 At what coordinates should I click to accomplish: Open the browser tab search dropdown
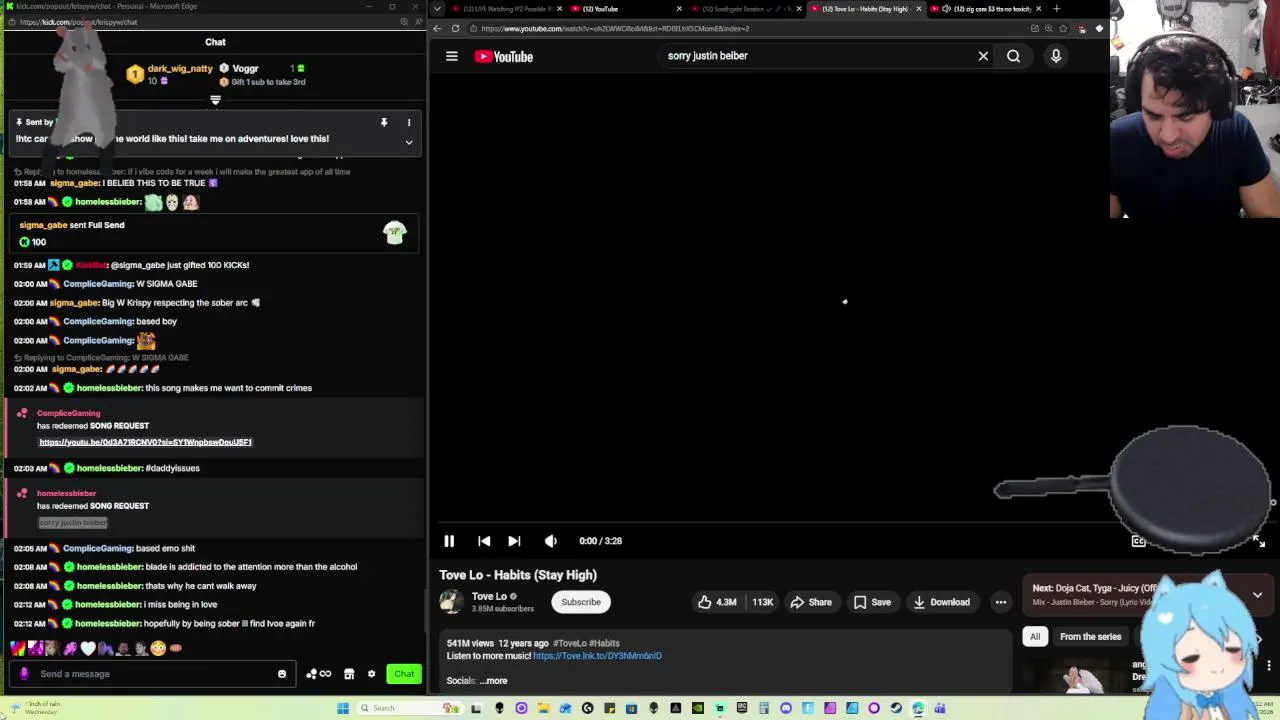click(x=437, y=9)
